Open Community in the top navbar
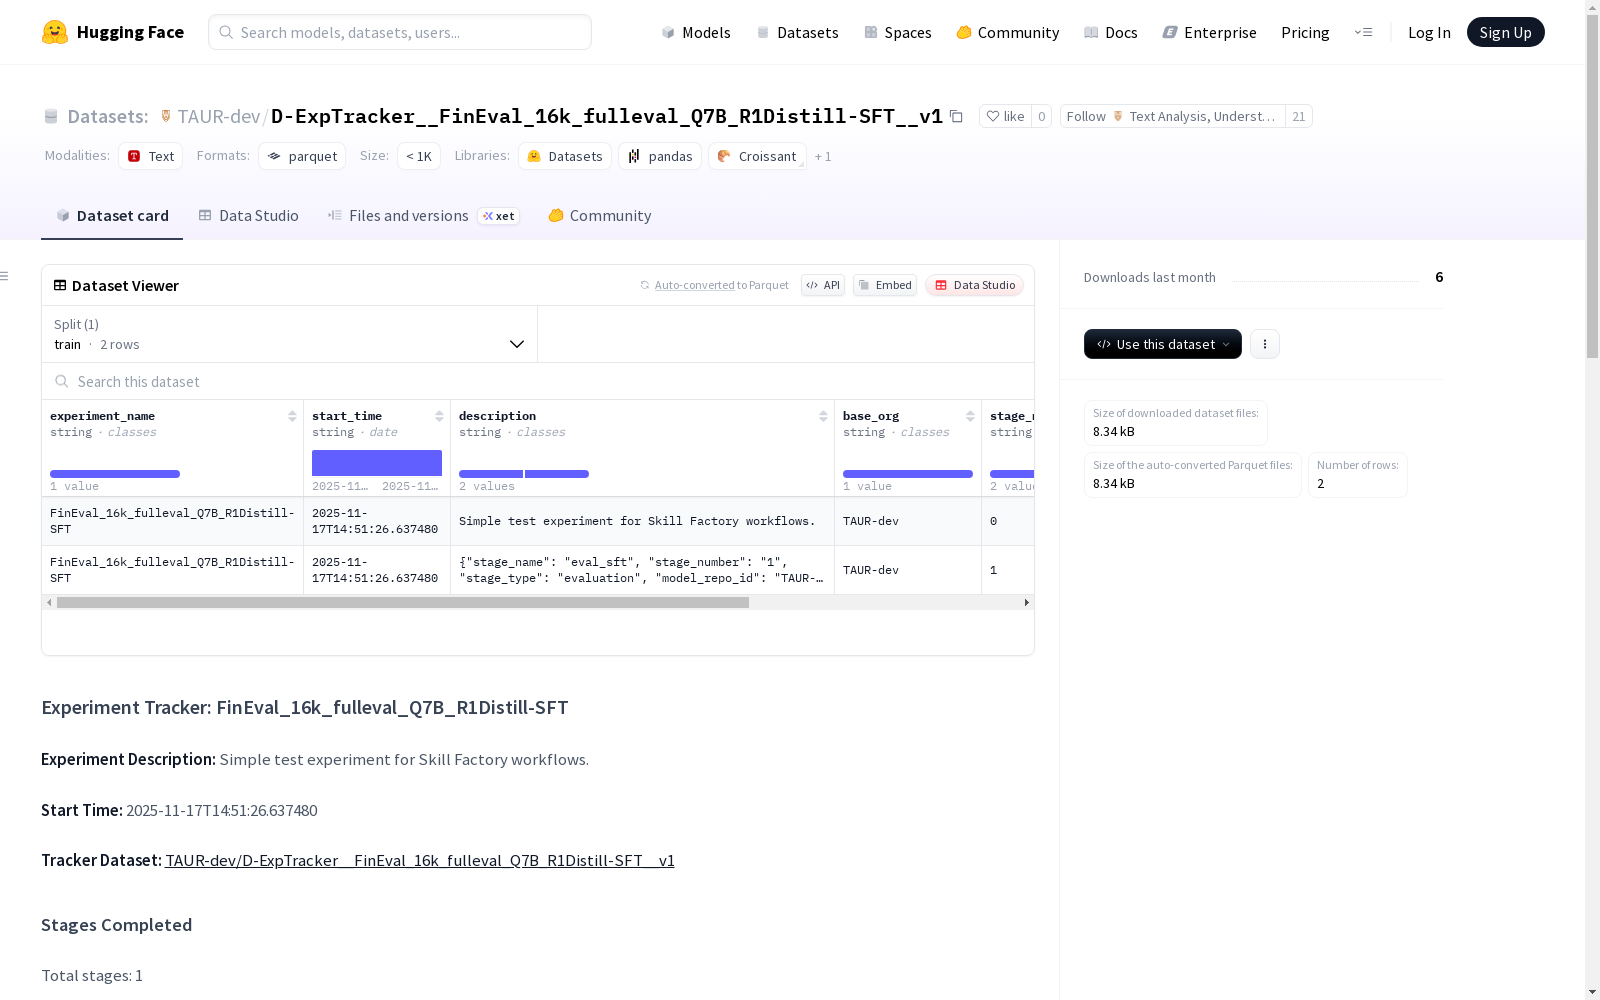Viewport: 1600px width, 1000px height. point(1008,32)
